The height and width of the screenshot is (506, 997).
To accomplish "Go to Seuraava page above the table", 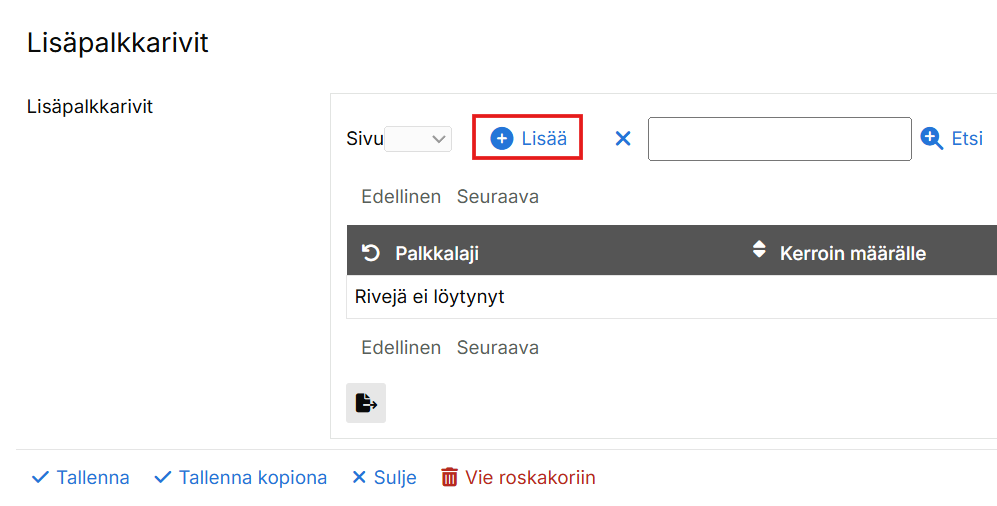I will point(497,197).
